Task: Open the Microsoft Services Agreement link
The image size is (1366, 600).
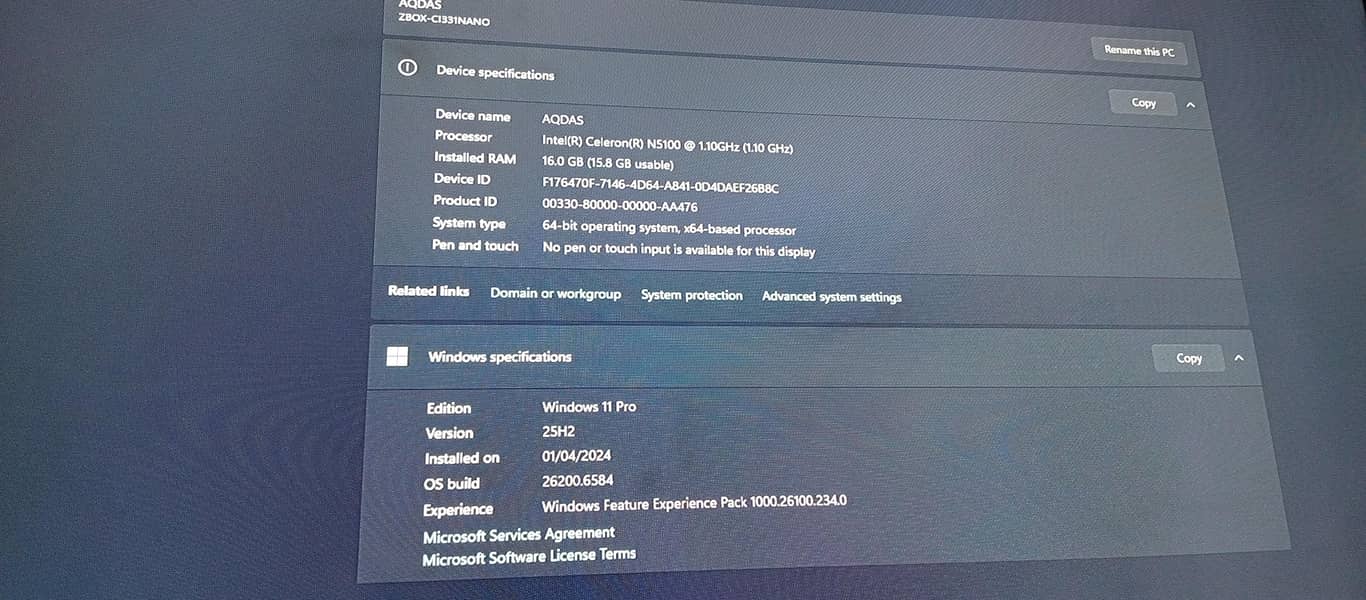Action: click(x=519, y=535)
